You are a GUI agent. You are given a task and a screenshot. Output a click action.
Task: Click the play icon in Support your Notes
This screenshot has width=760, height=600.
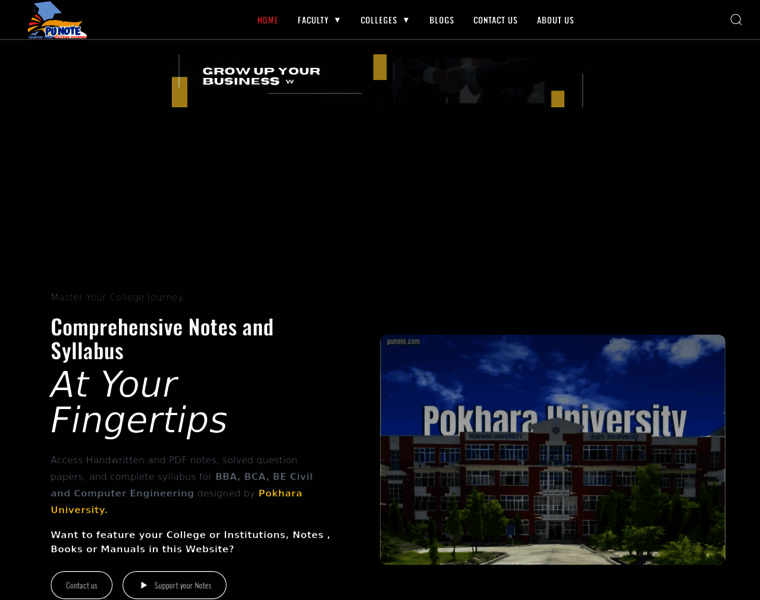[143, 585]
